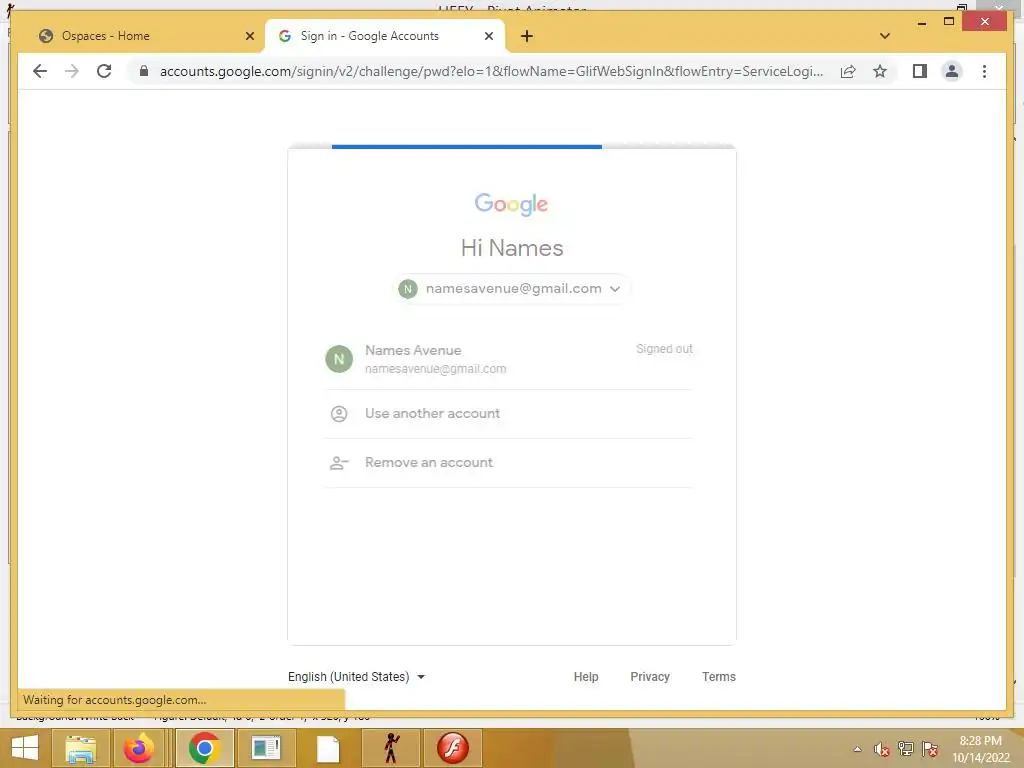Viewport: 1024px width, 768px height.
Task: Open the window-thumbnail app in the taskbar
Action: pos(266,748)
